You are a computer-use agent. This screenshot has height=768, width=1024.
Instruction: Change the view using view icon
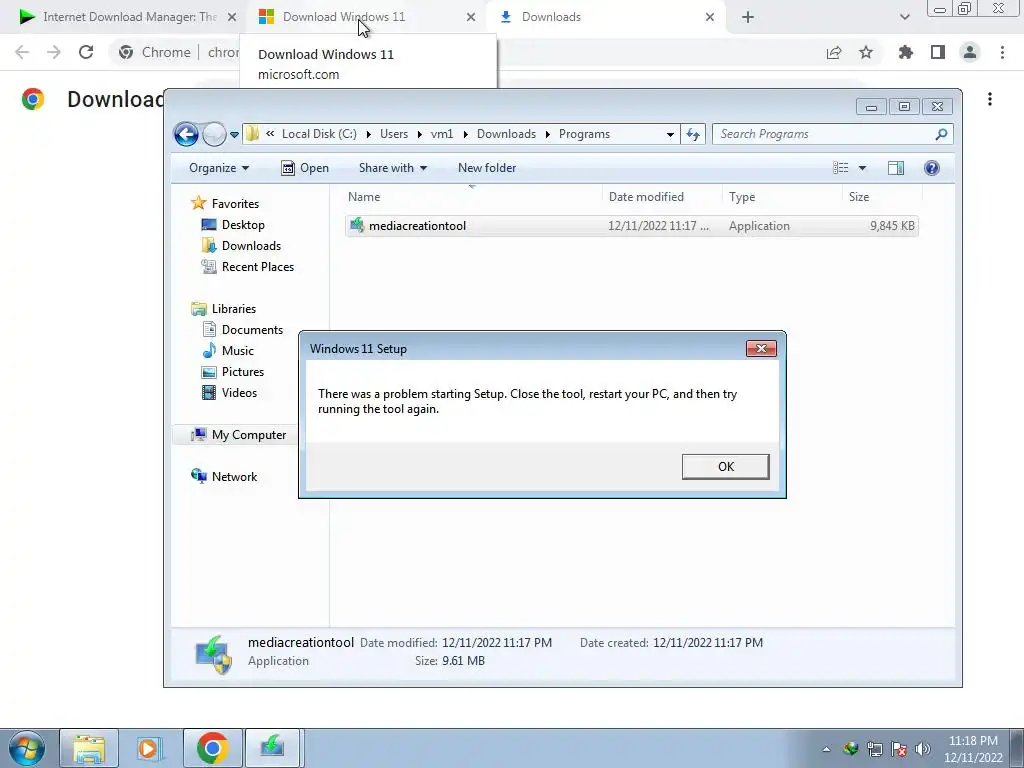840,168
